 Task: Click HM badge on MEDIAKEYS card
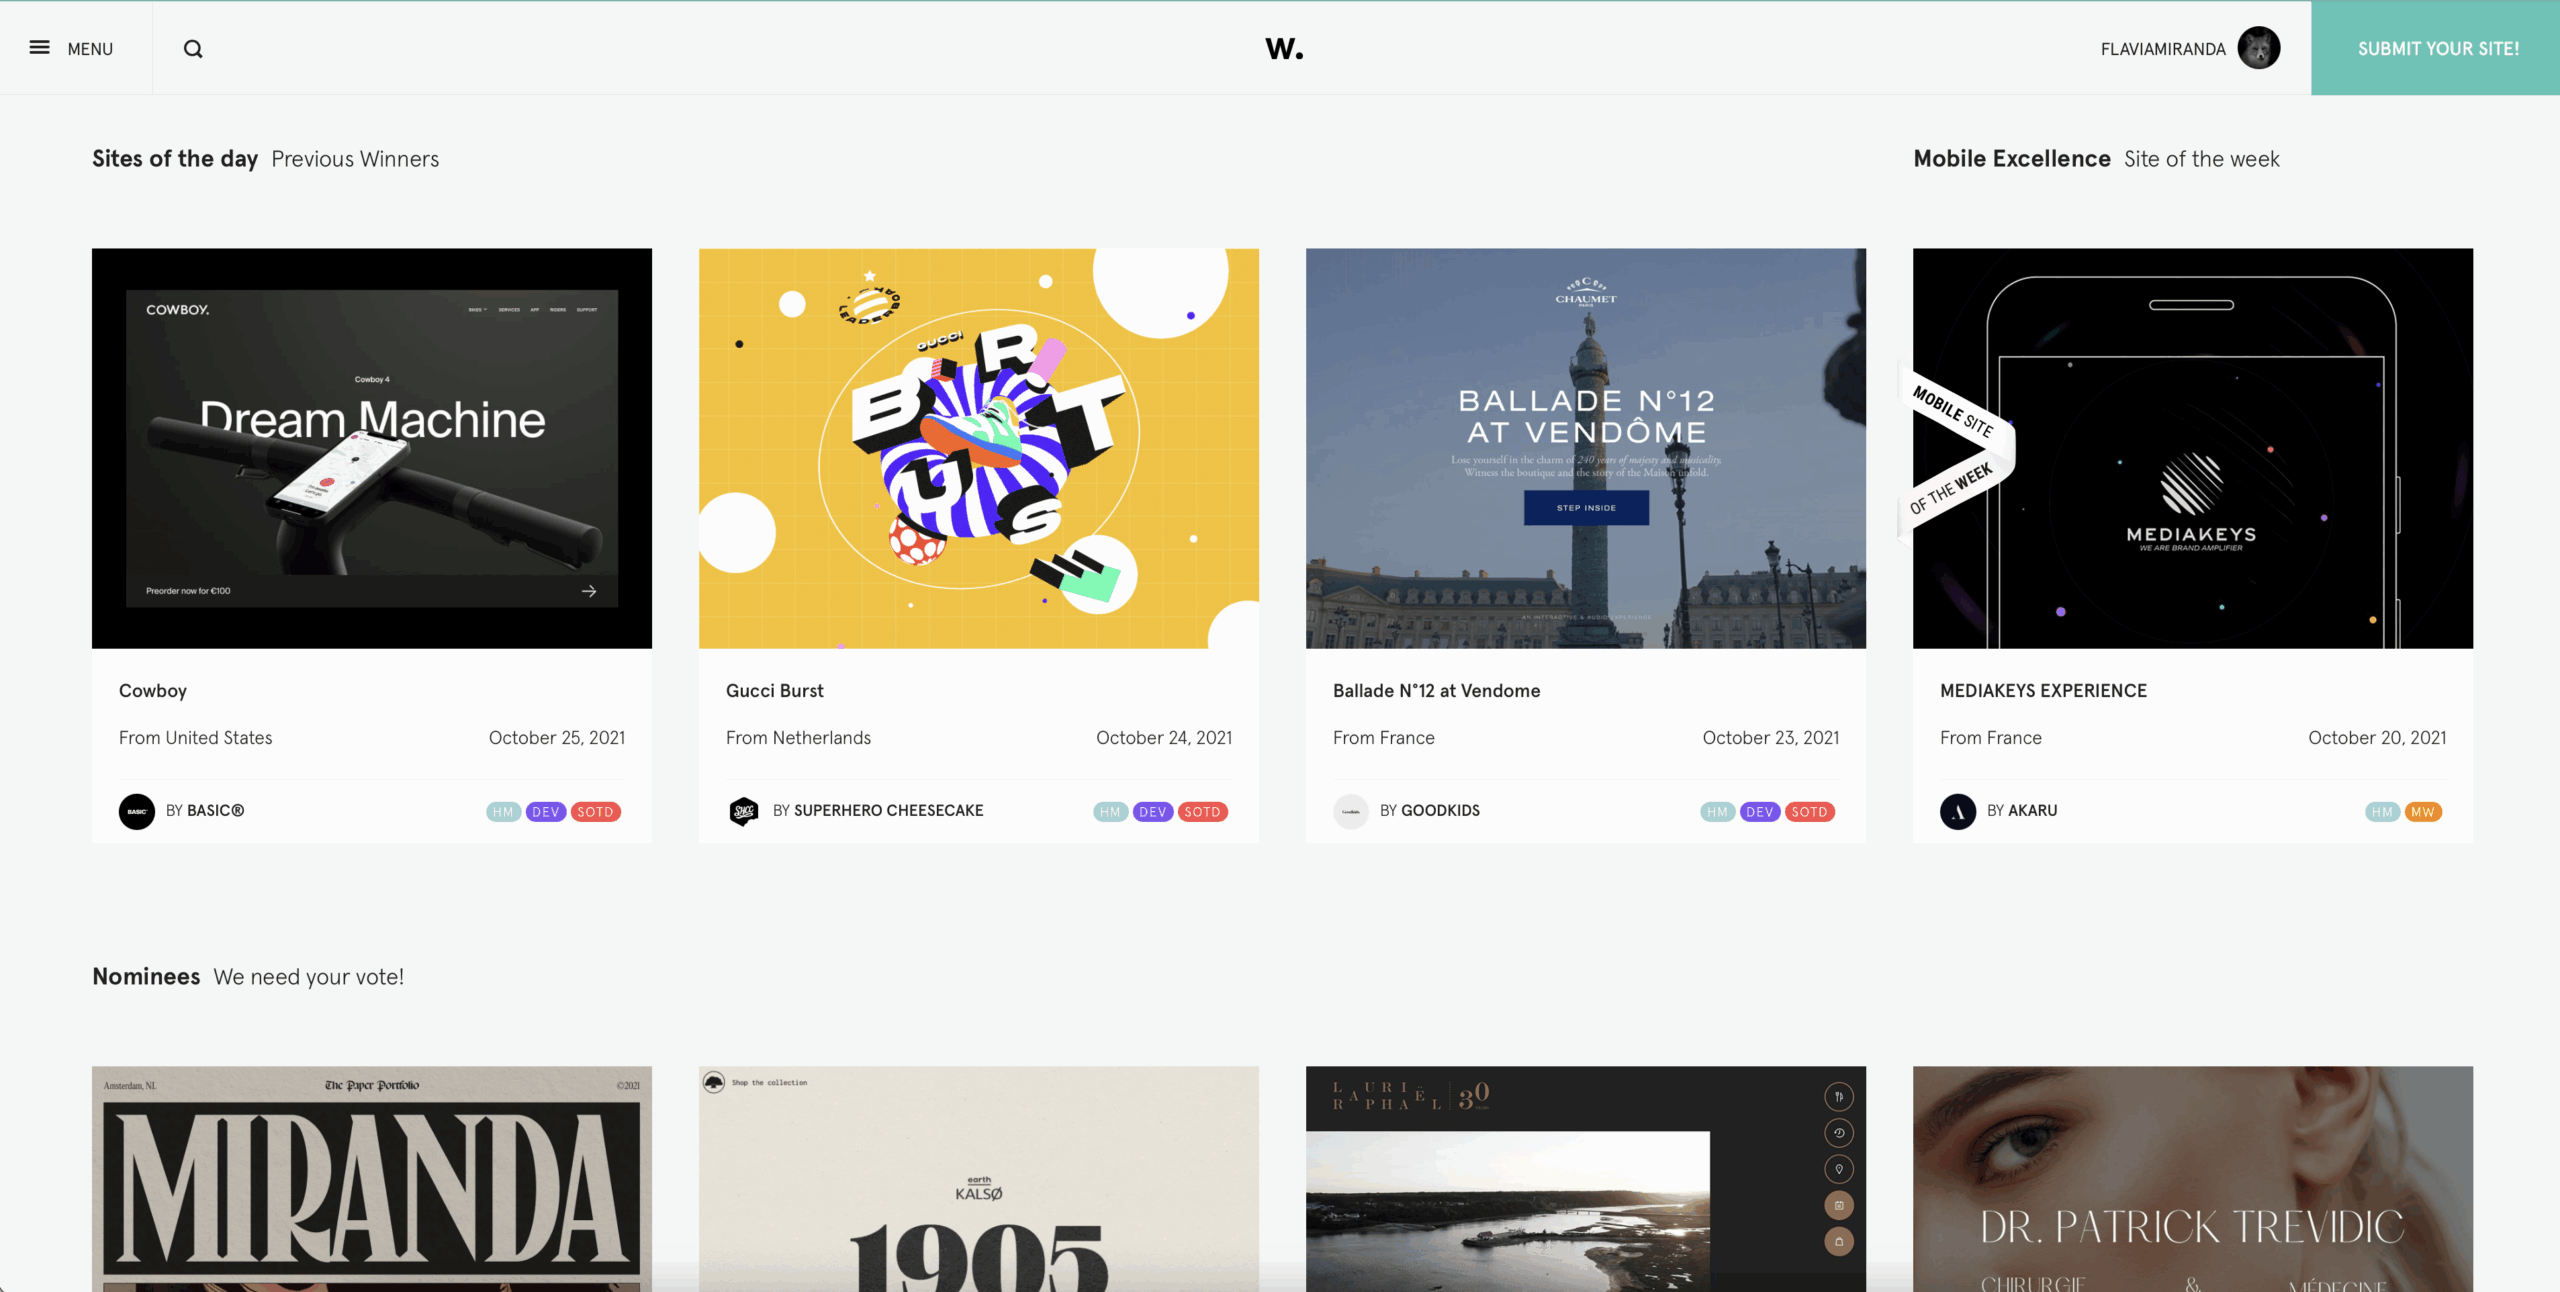[2382, 812]
